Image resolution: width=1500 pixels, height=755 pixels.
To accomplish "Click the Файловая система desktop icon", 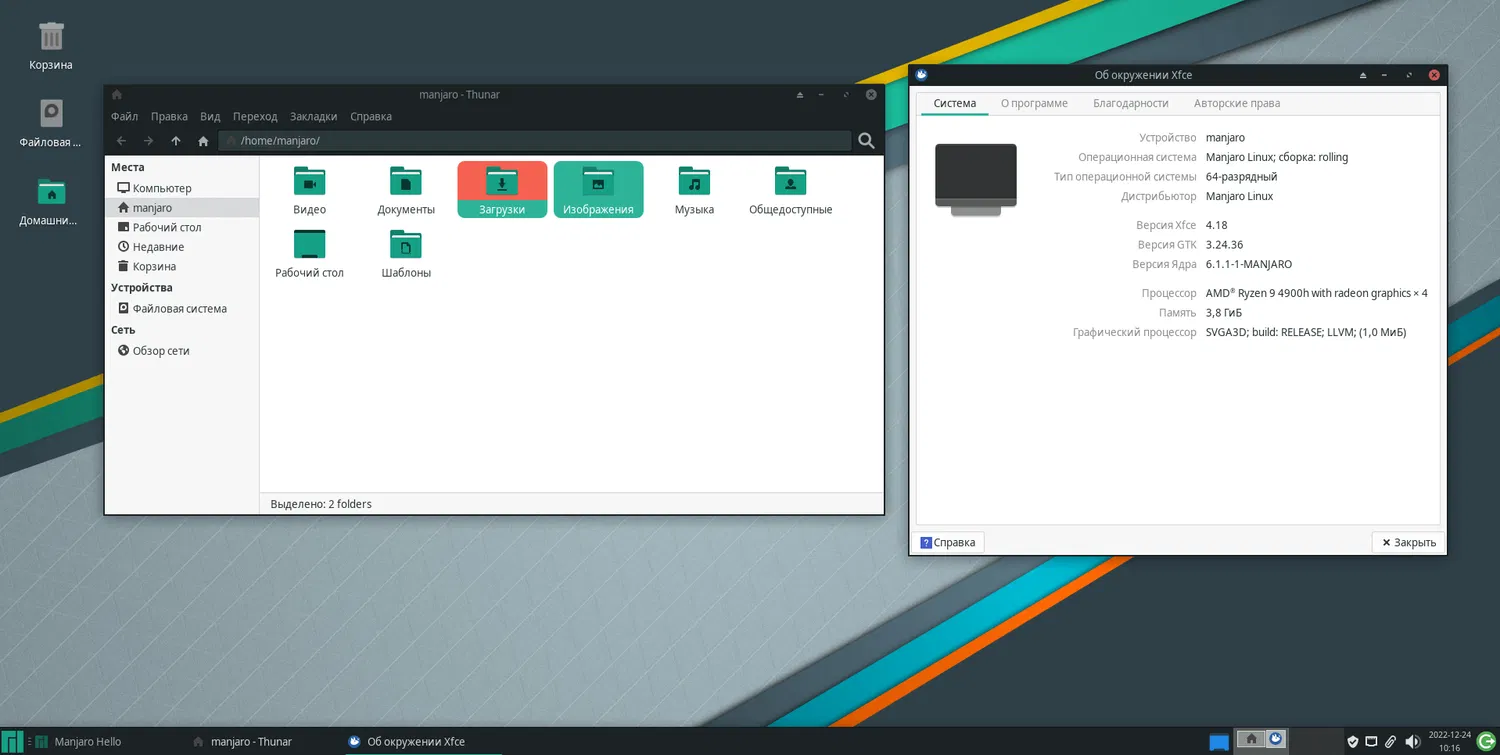I will click(51, 123).
